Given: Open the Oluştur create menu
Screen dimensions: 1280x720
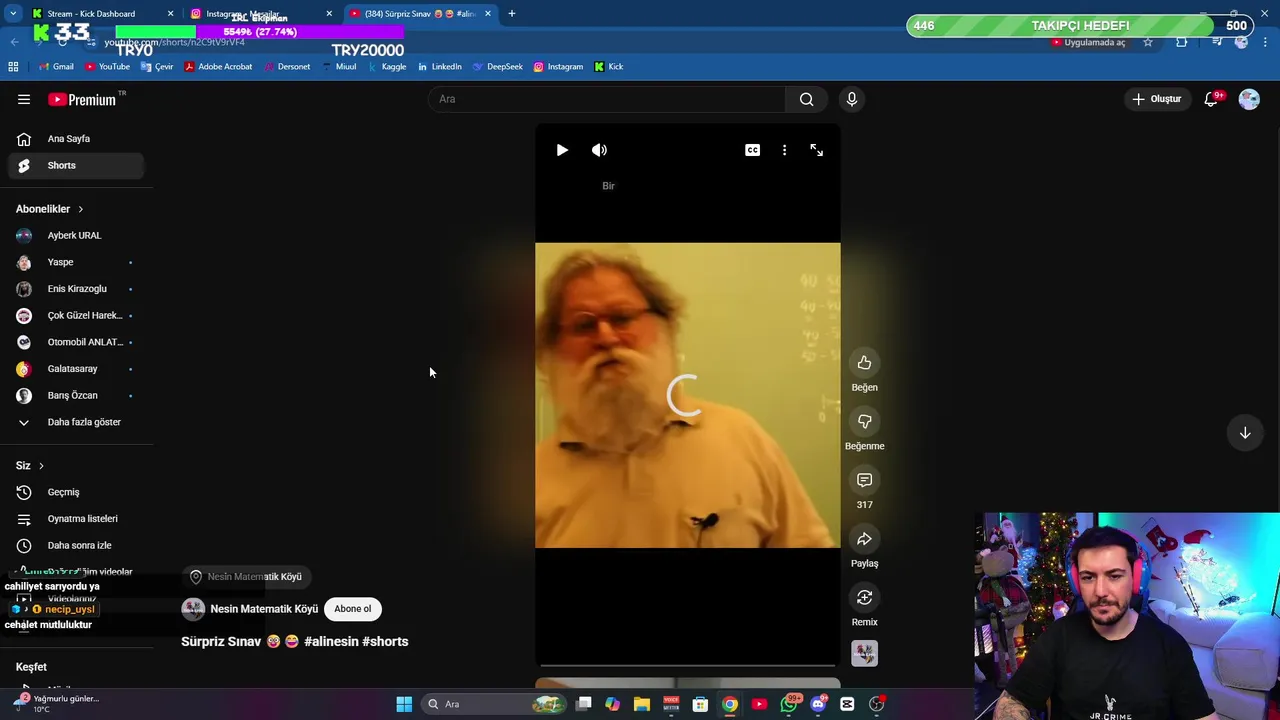Looking at the screenshot, I should point(1156,99).
